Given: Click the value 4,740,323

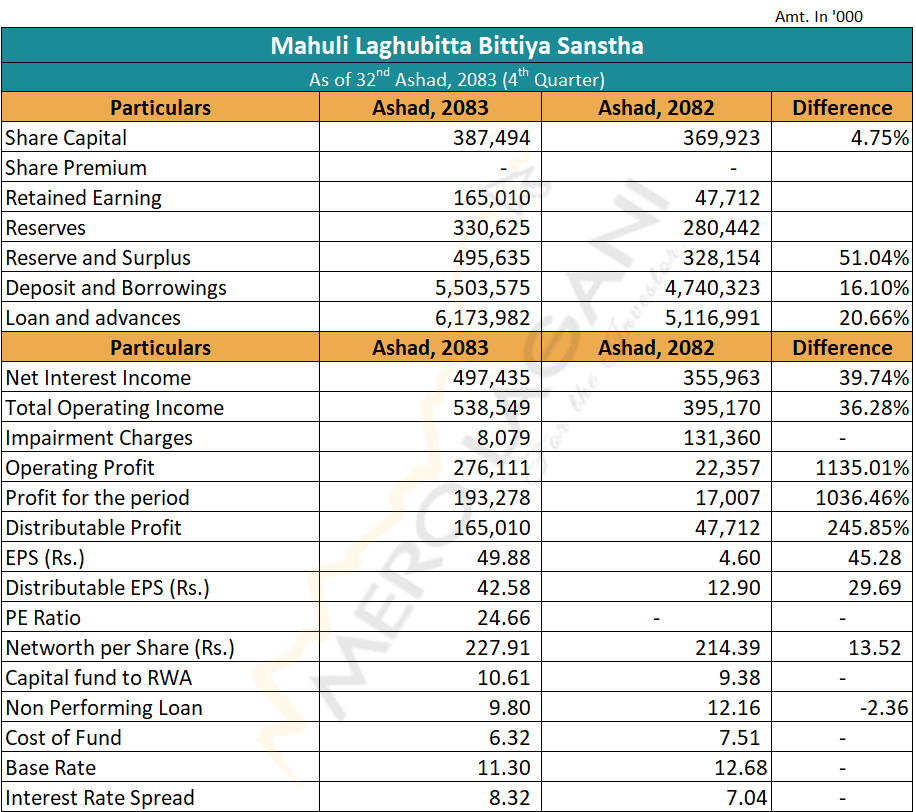Looking at the screenshot, I should [713, 288].
